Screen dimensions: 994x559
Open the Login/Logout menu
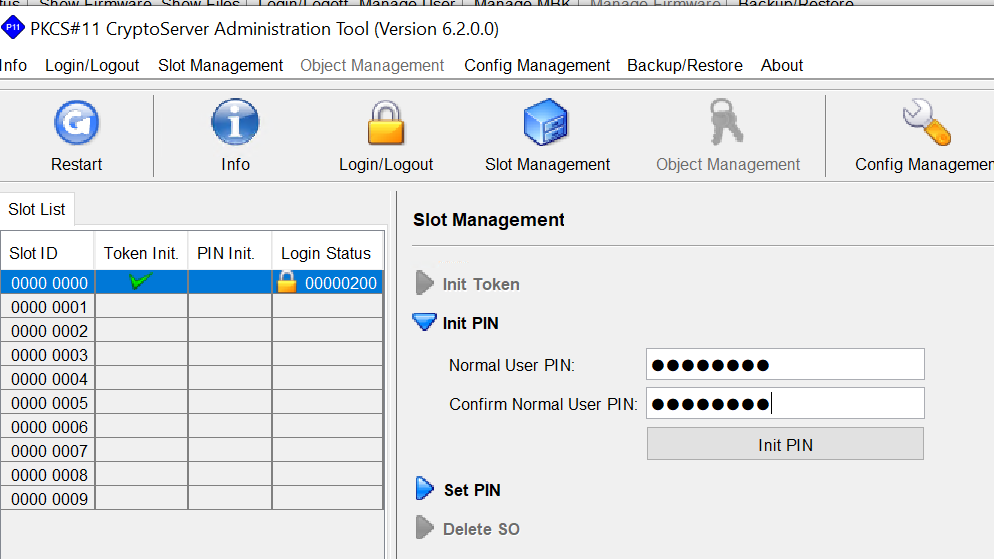click(92, 65)
